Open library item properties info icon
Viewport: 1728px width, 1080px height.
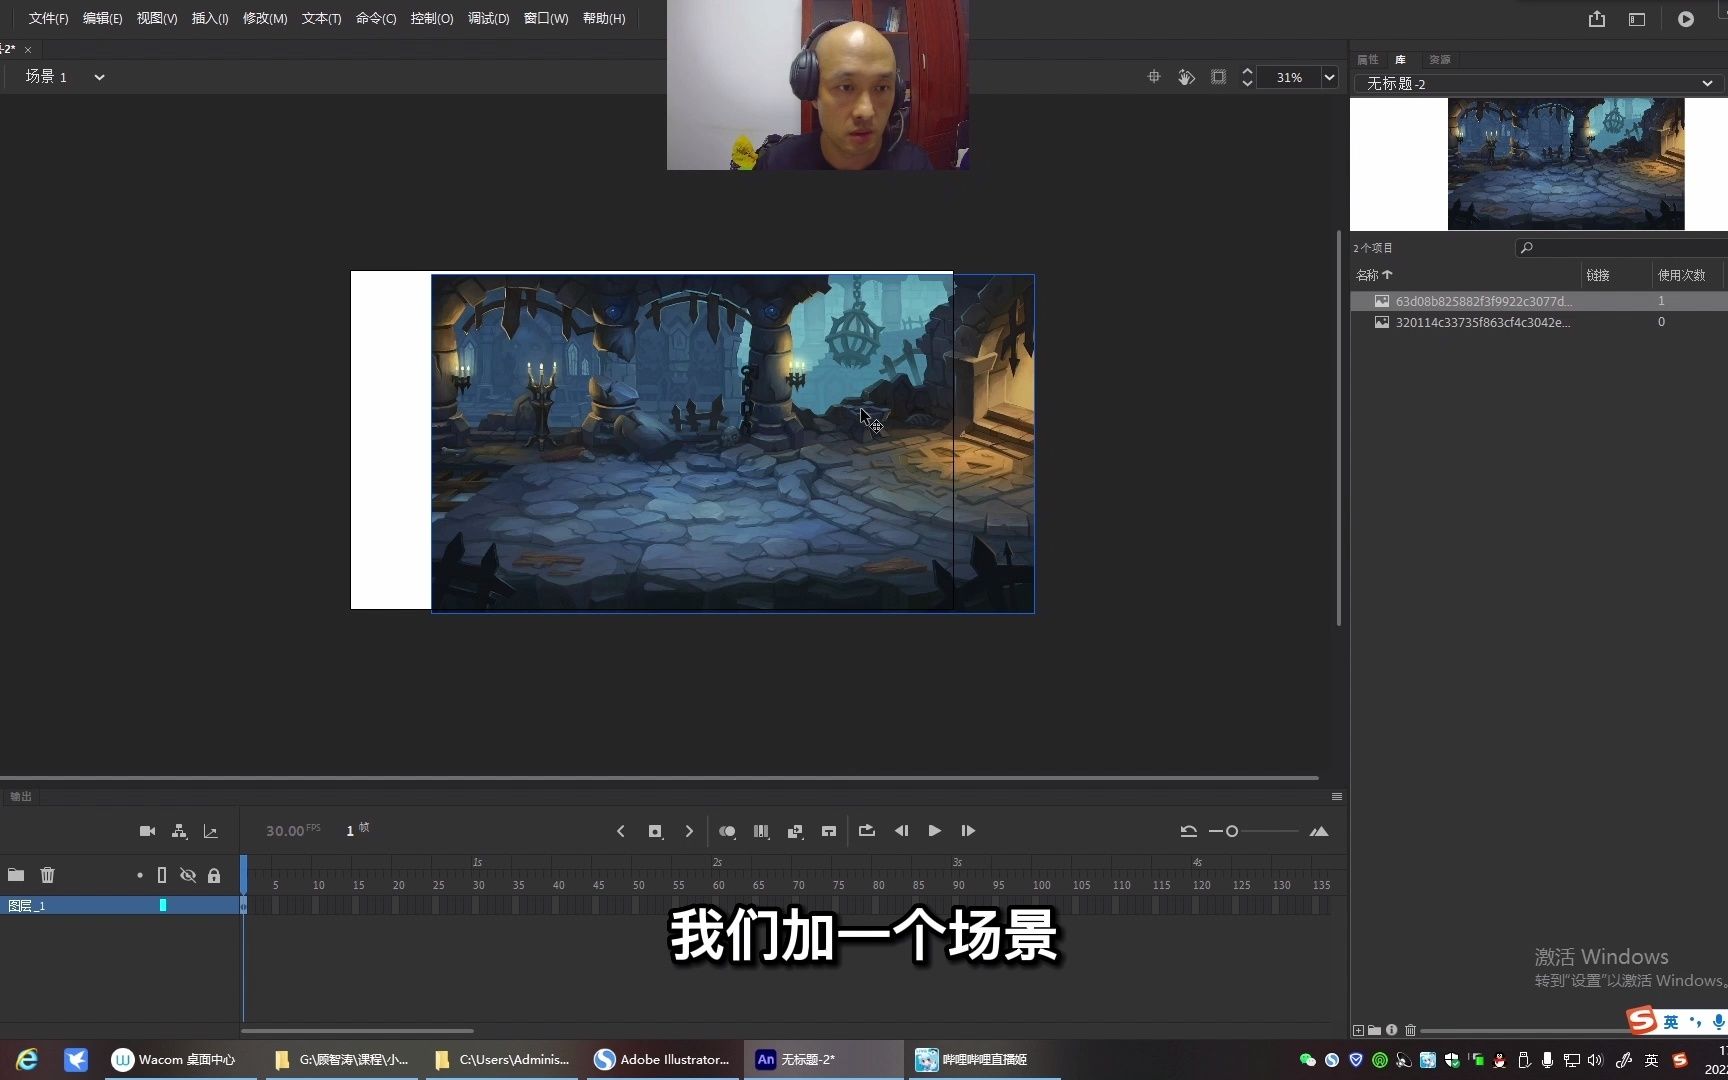click(1392, 1030)
